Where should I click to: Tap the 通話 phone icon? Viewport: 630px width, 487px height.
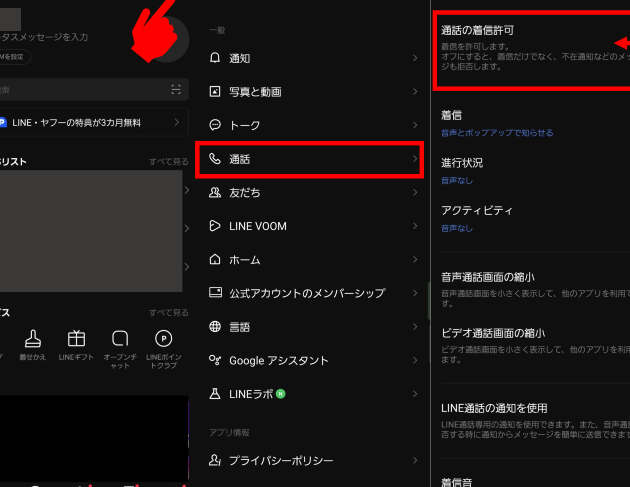tap(214, 159)
